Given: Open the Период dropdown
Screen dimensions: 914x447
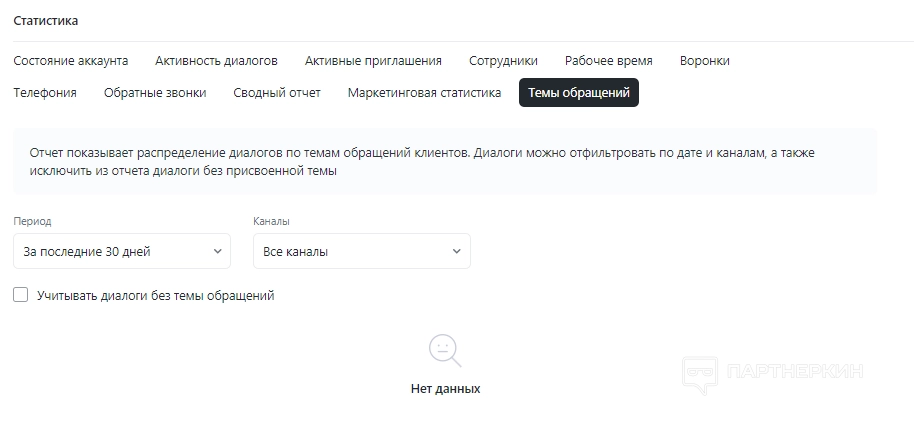Looking at the screenshot, I should click(122, 251).
